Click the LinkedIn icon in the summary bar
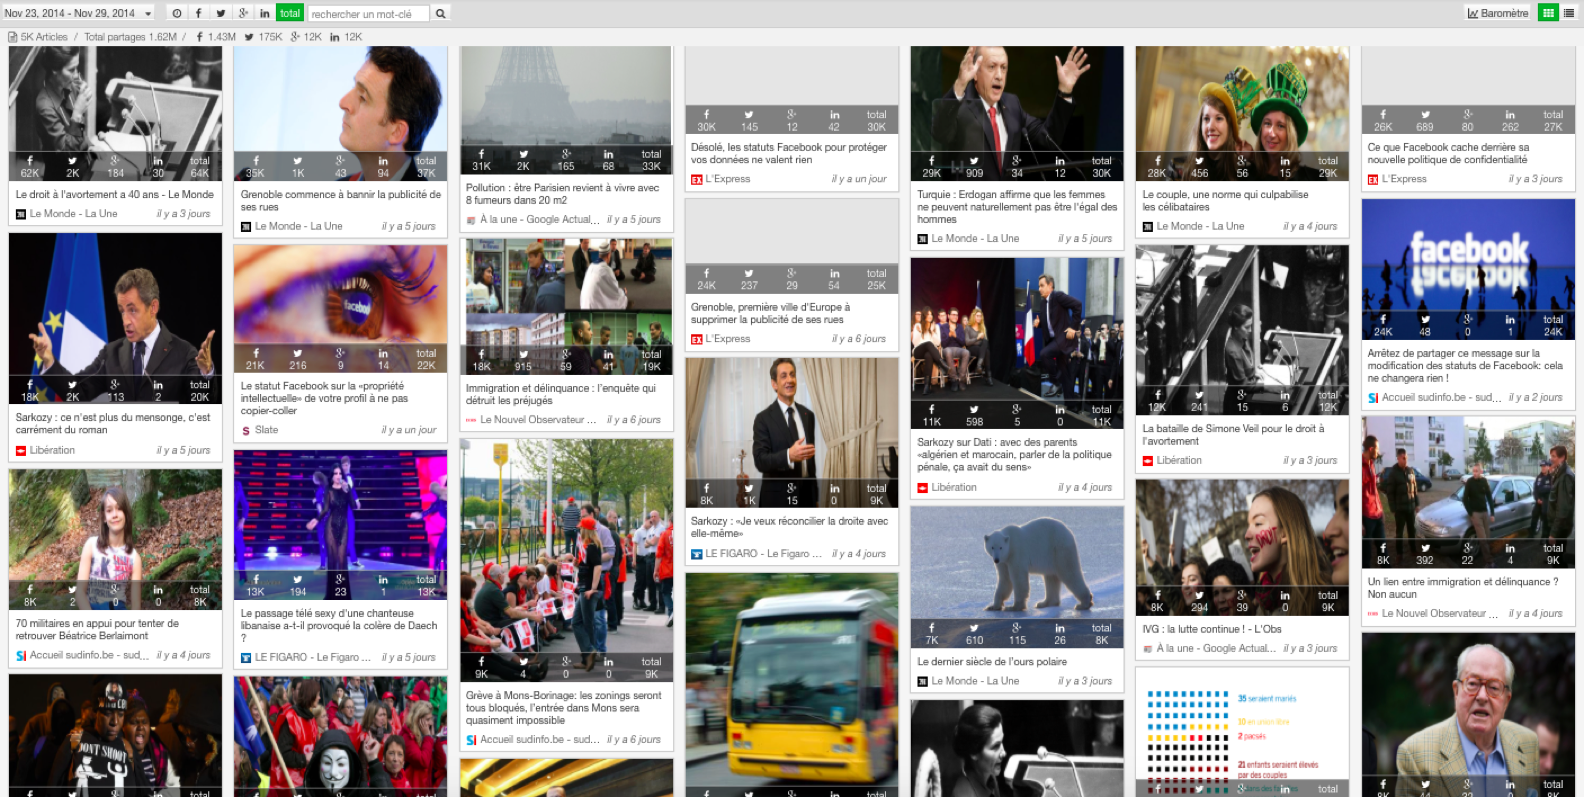1584x797 pixels. (334, 37)
